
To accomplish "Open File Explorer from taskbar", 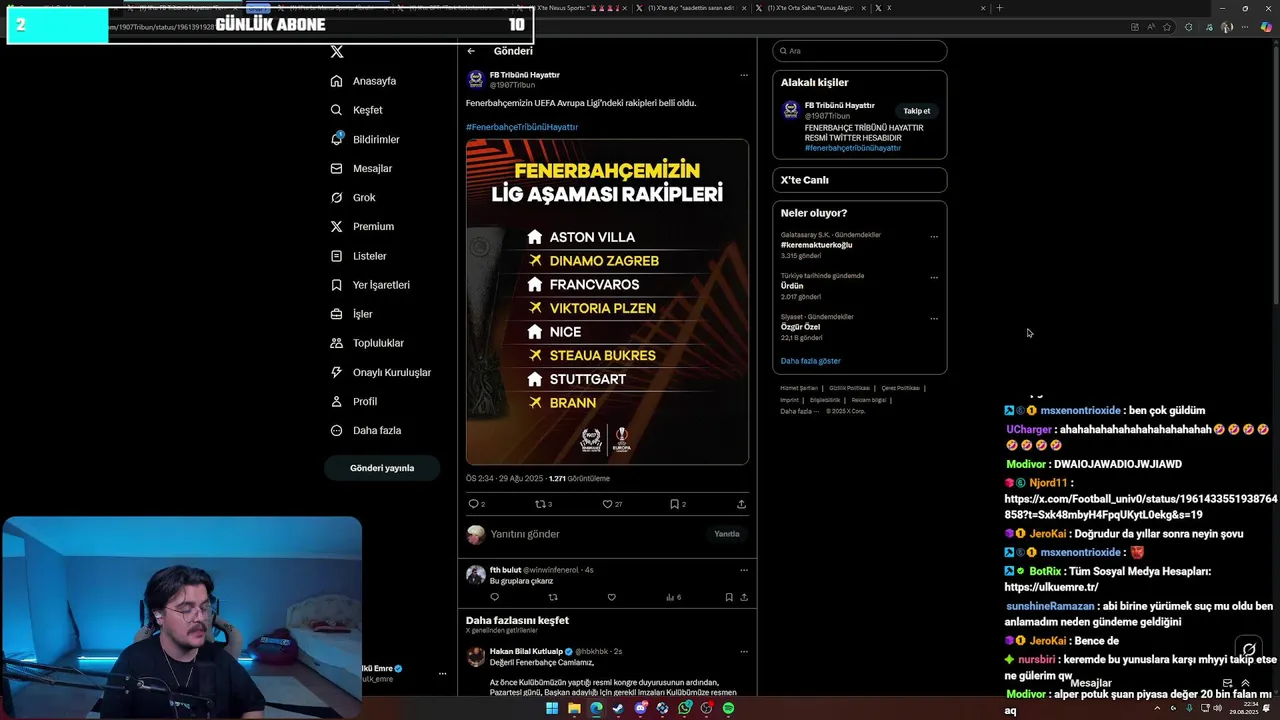I will tap(574, 708).
